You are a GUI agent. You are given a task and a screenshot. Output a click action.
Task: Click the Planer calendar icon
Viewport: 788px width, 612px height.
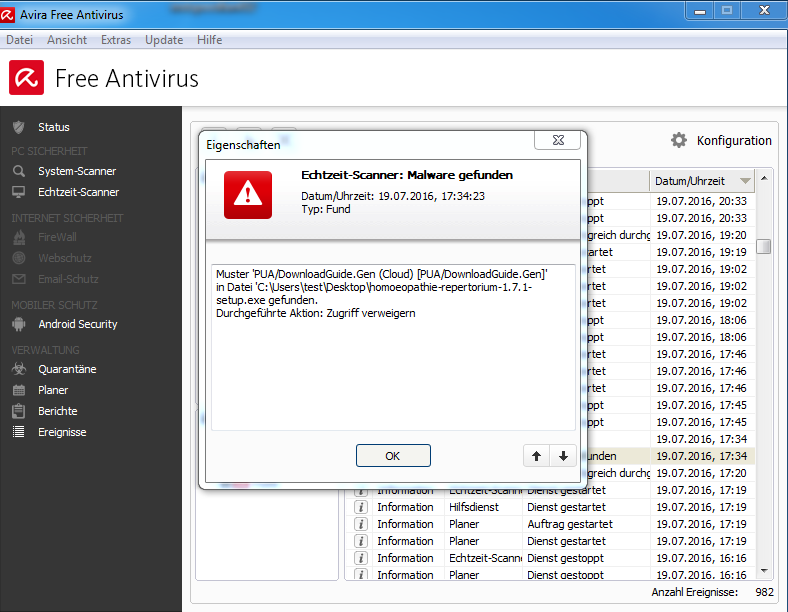coord(19,390)
